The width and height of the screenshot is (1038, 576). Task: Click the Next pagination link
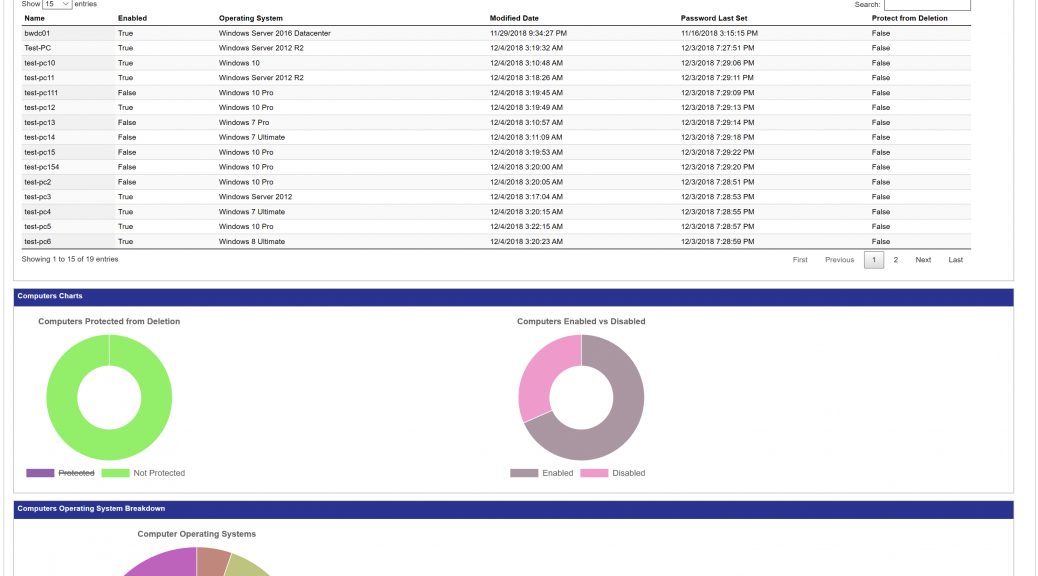click(x=923, y=260)
